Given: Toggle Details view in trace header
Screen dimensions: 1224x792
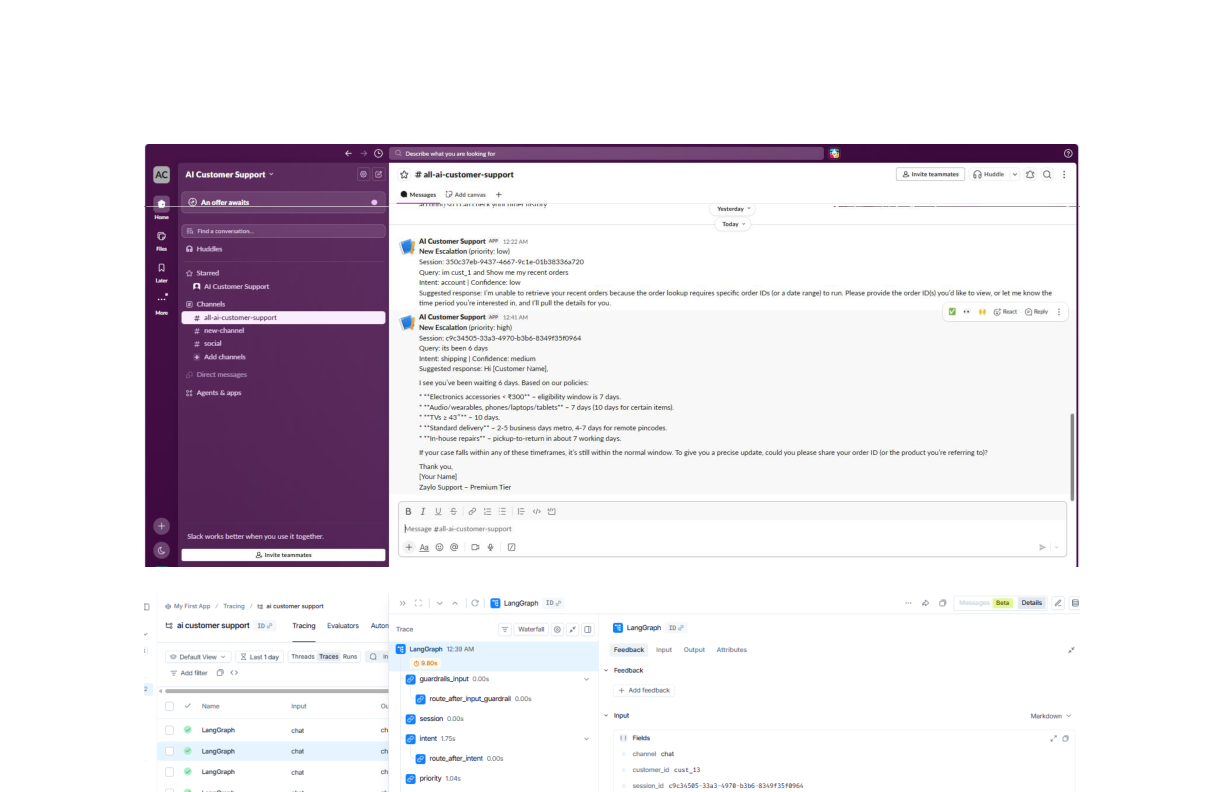Looking at the screenshot, I should [1032, 603].
